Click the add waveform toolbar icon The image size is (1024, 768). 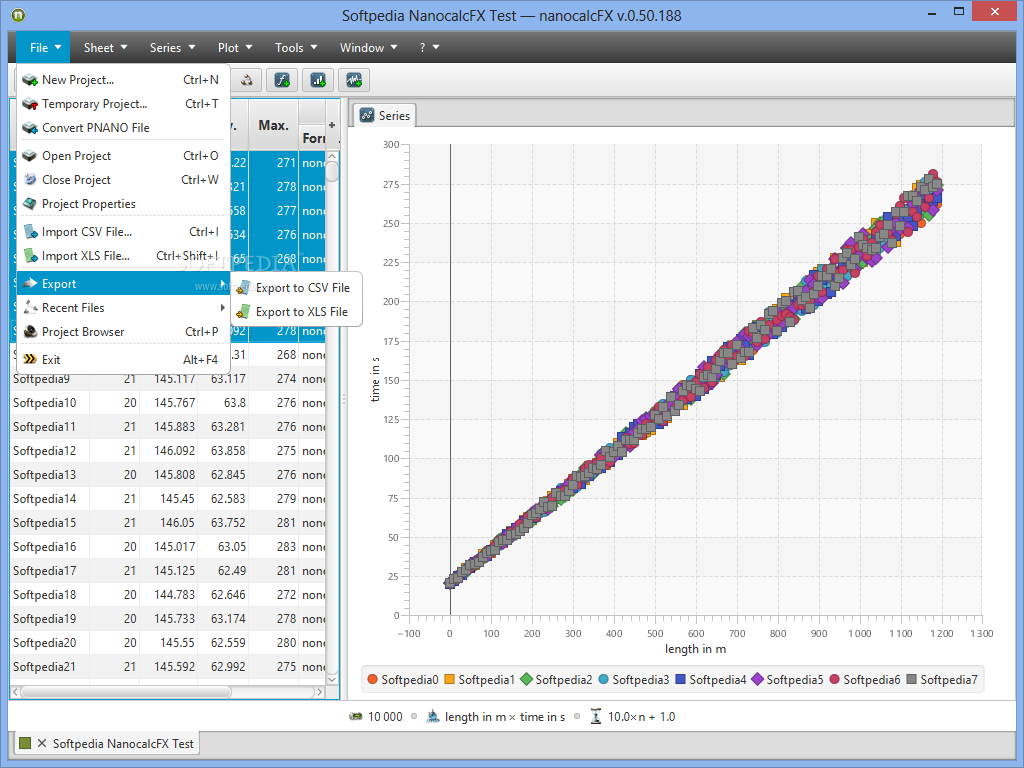tap(354, 80)
